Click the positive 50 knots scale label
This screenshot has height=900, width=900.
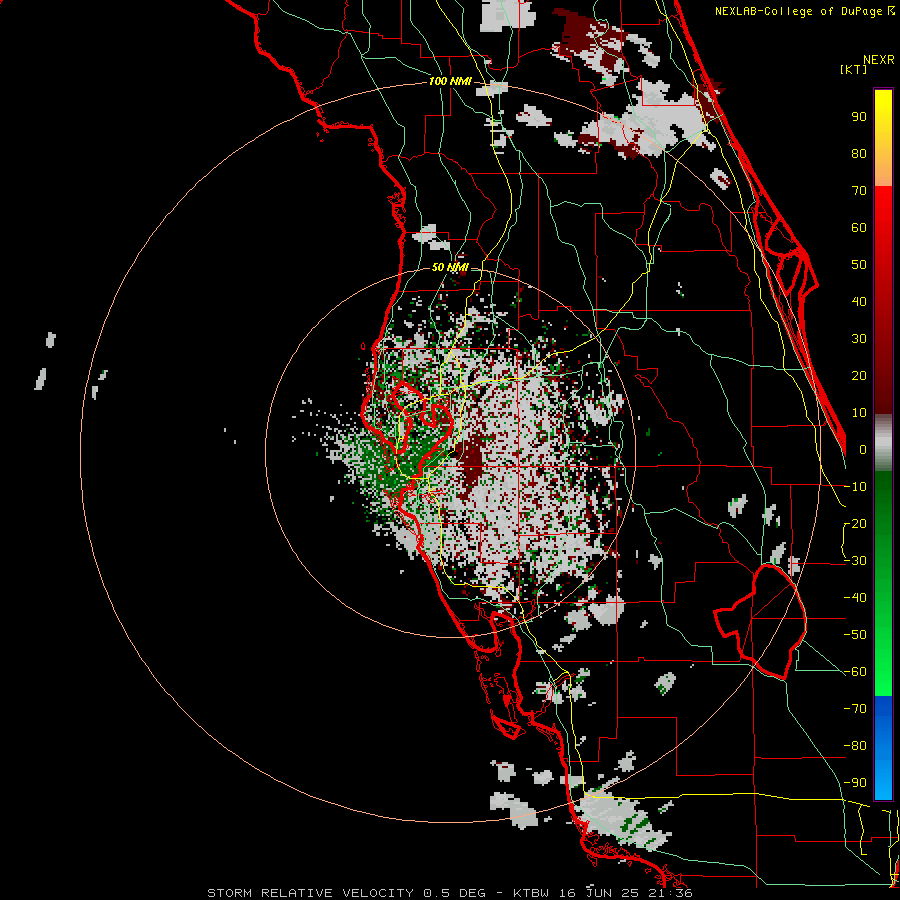(859, 265)
